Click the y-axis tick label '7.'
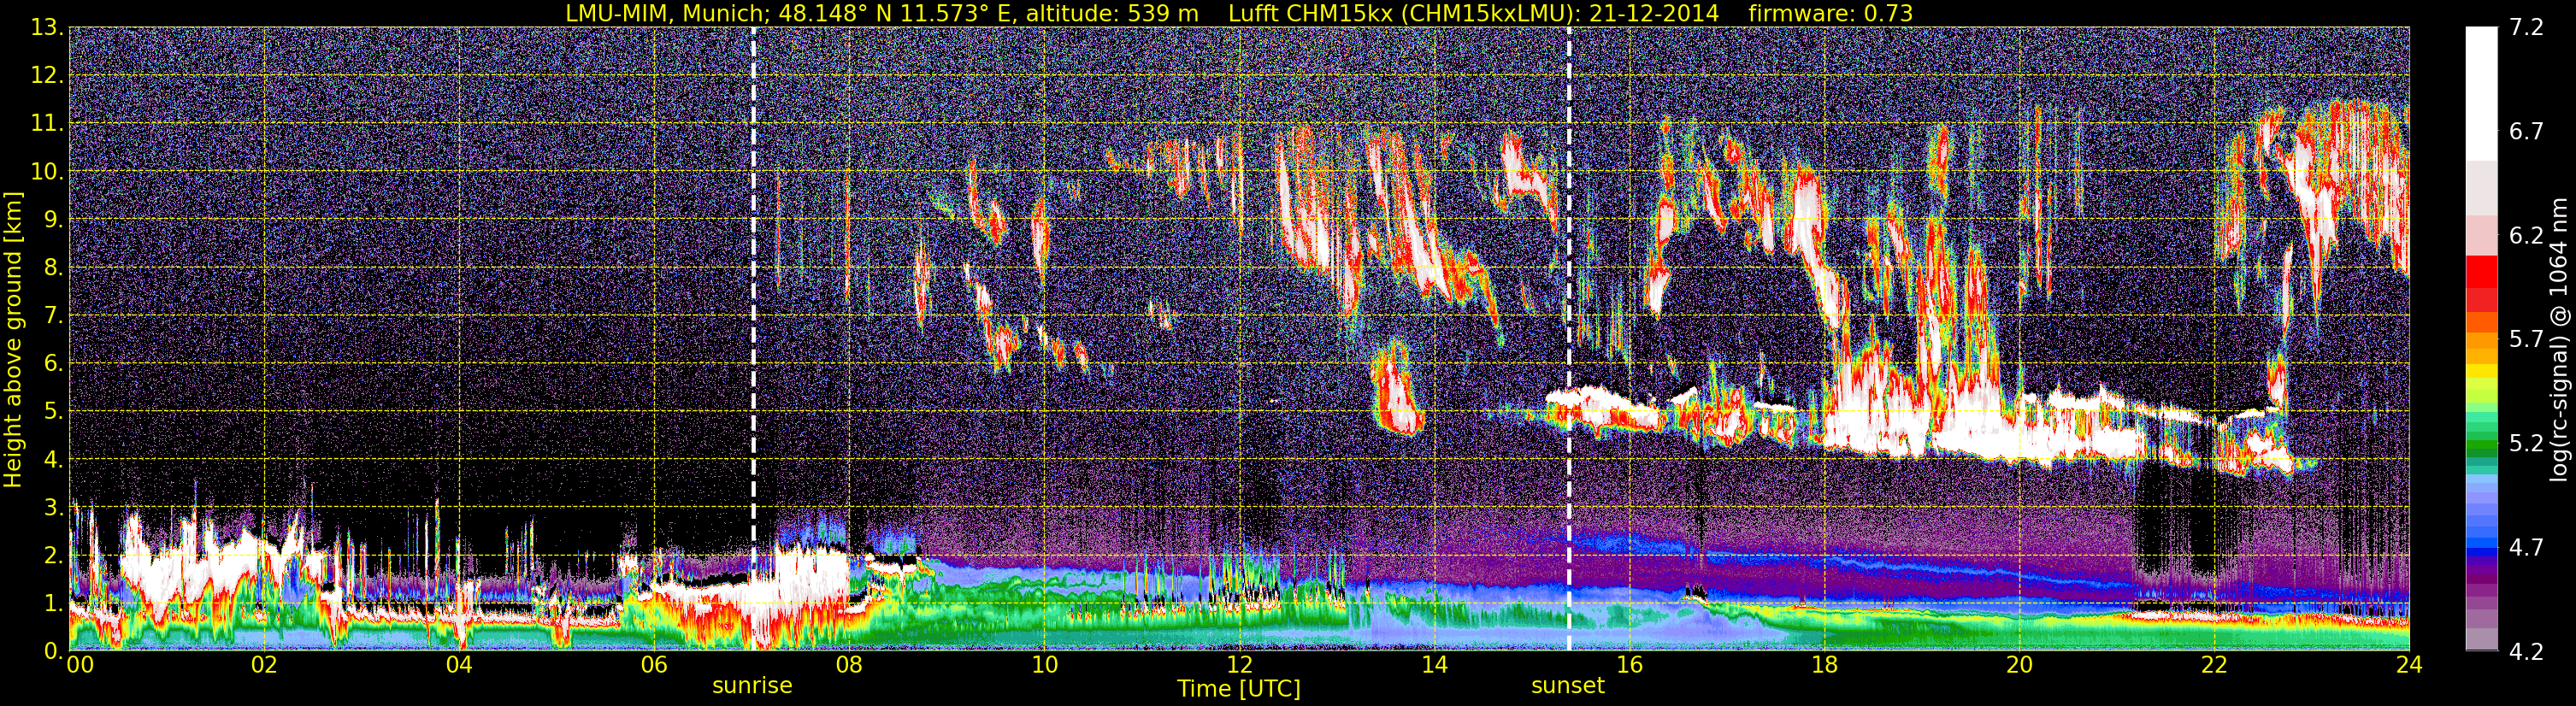2576x706 pixels. point(52,316)
